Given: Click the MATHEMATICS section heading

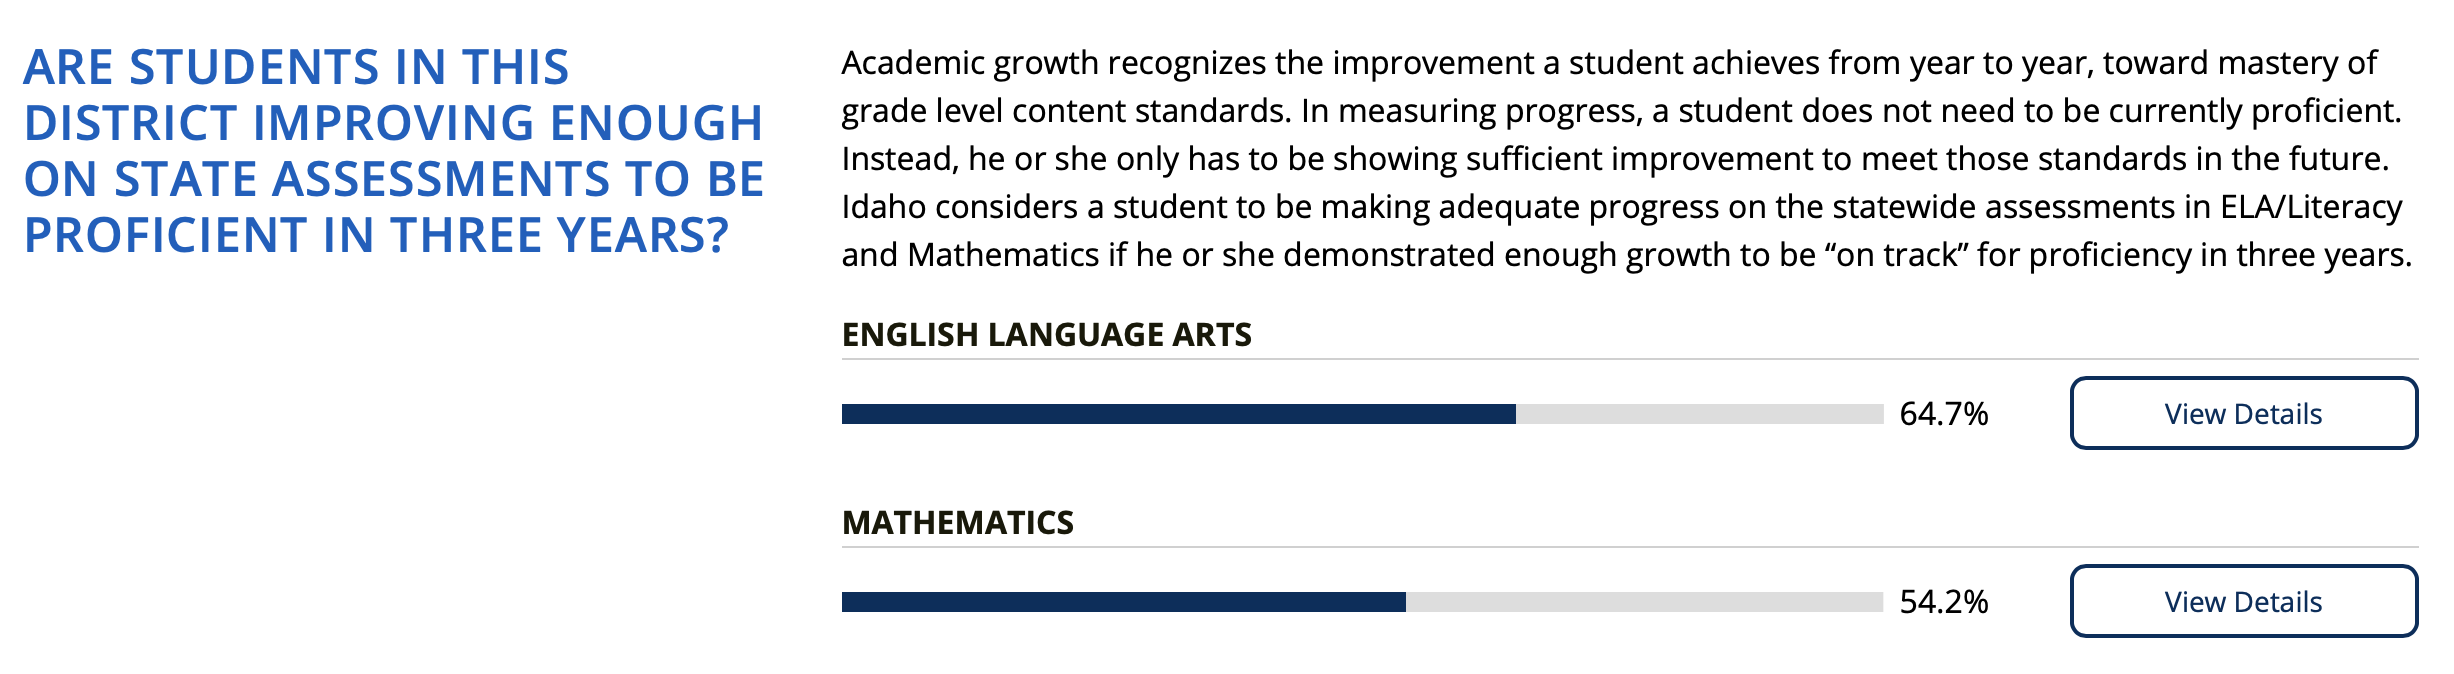Looking at the screenshot, I should click(x=957, y=522).
